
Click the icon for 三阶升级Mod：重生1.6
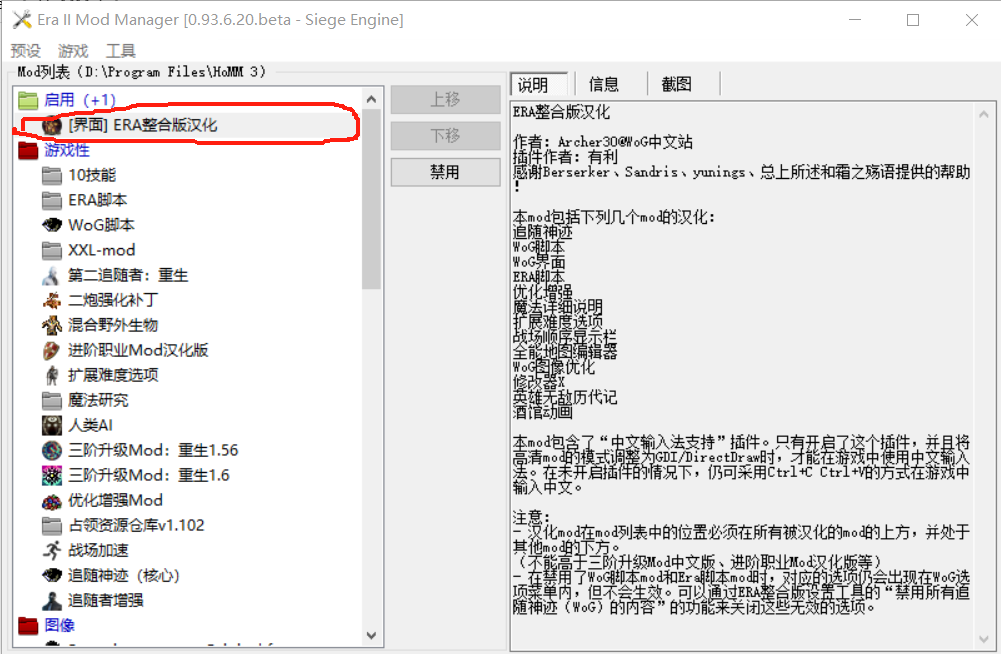coord(52,475)
